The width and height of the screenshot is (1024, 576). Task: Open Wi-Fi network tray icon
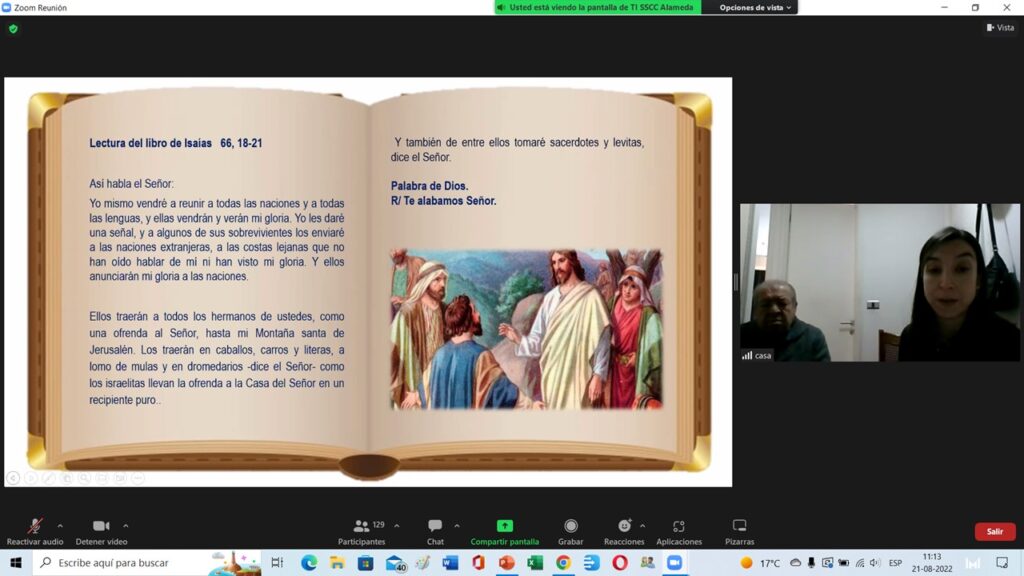pyautogui.click(x=860, y=562)
